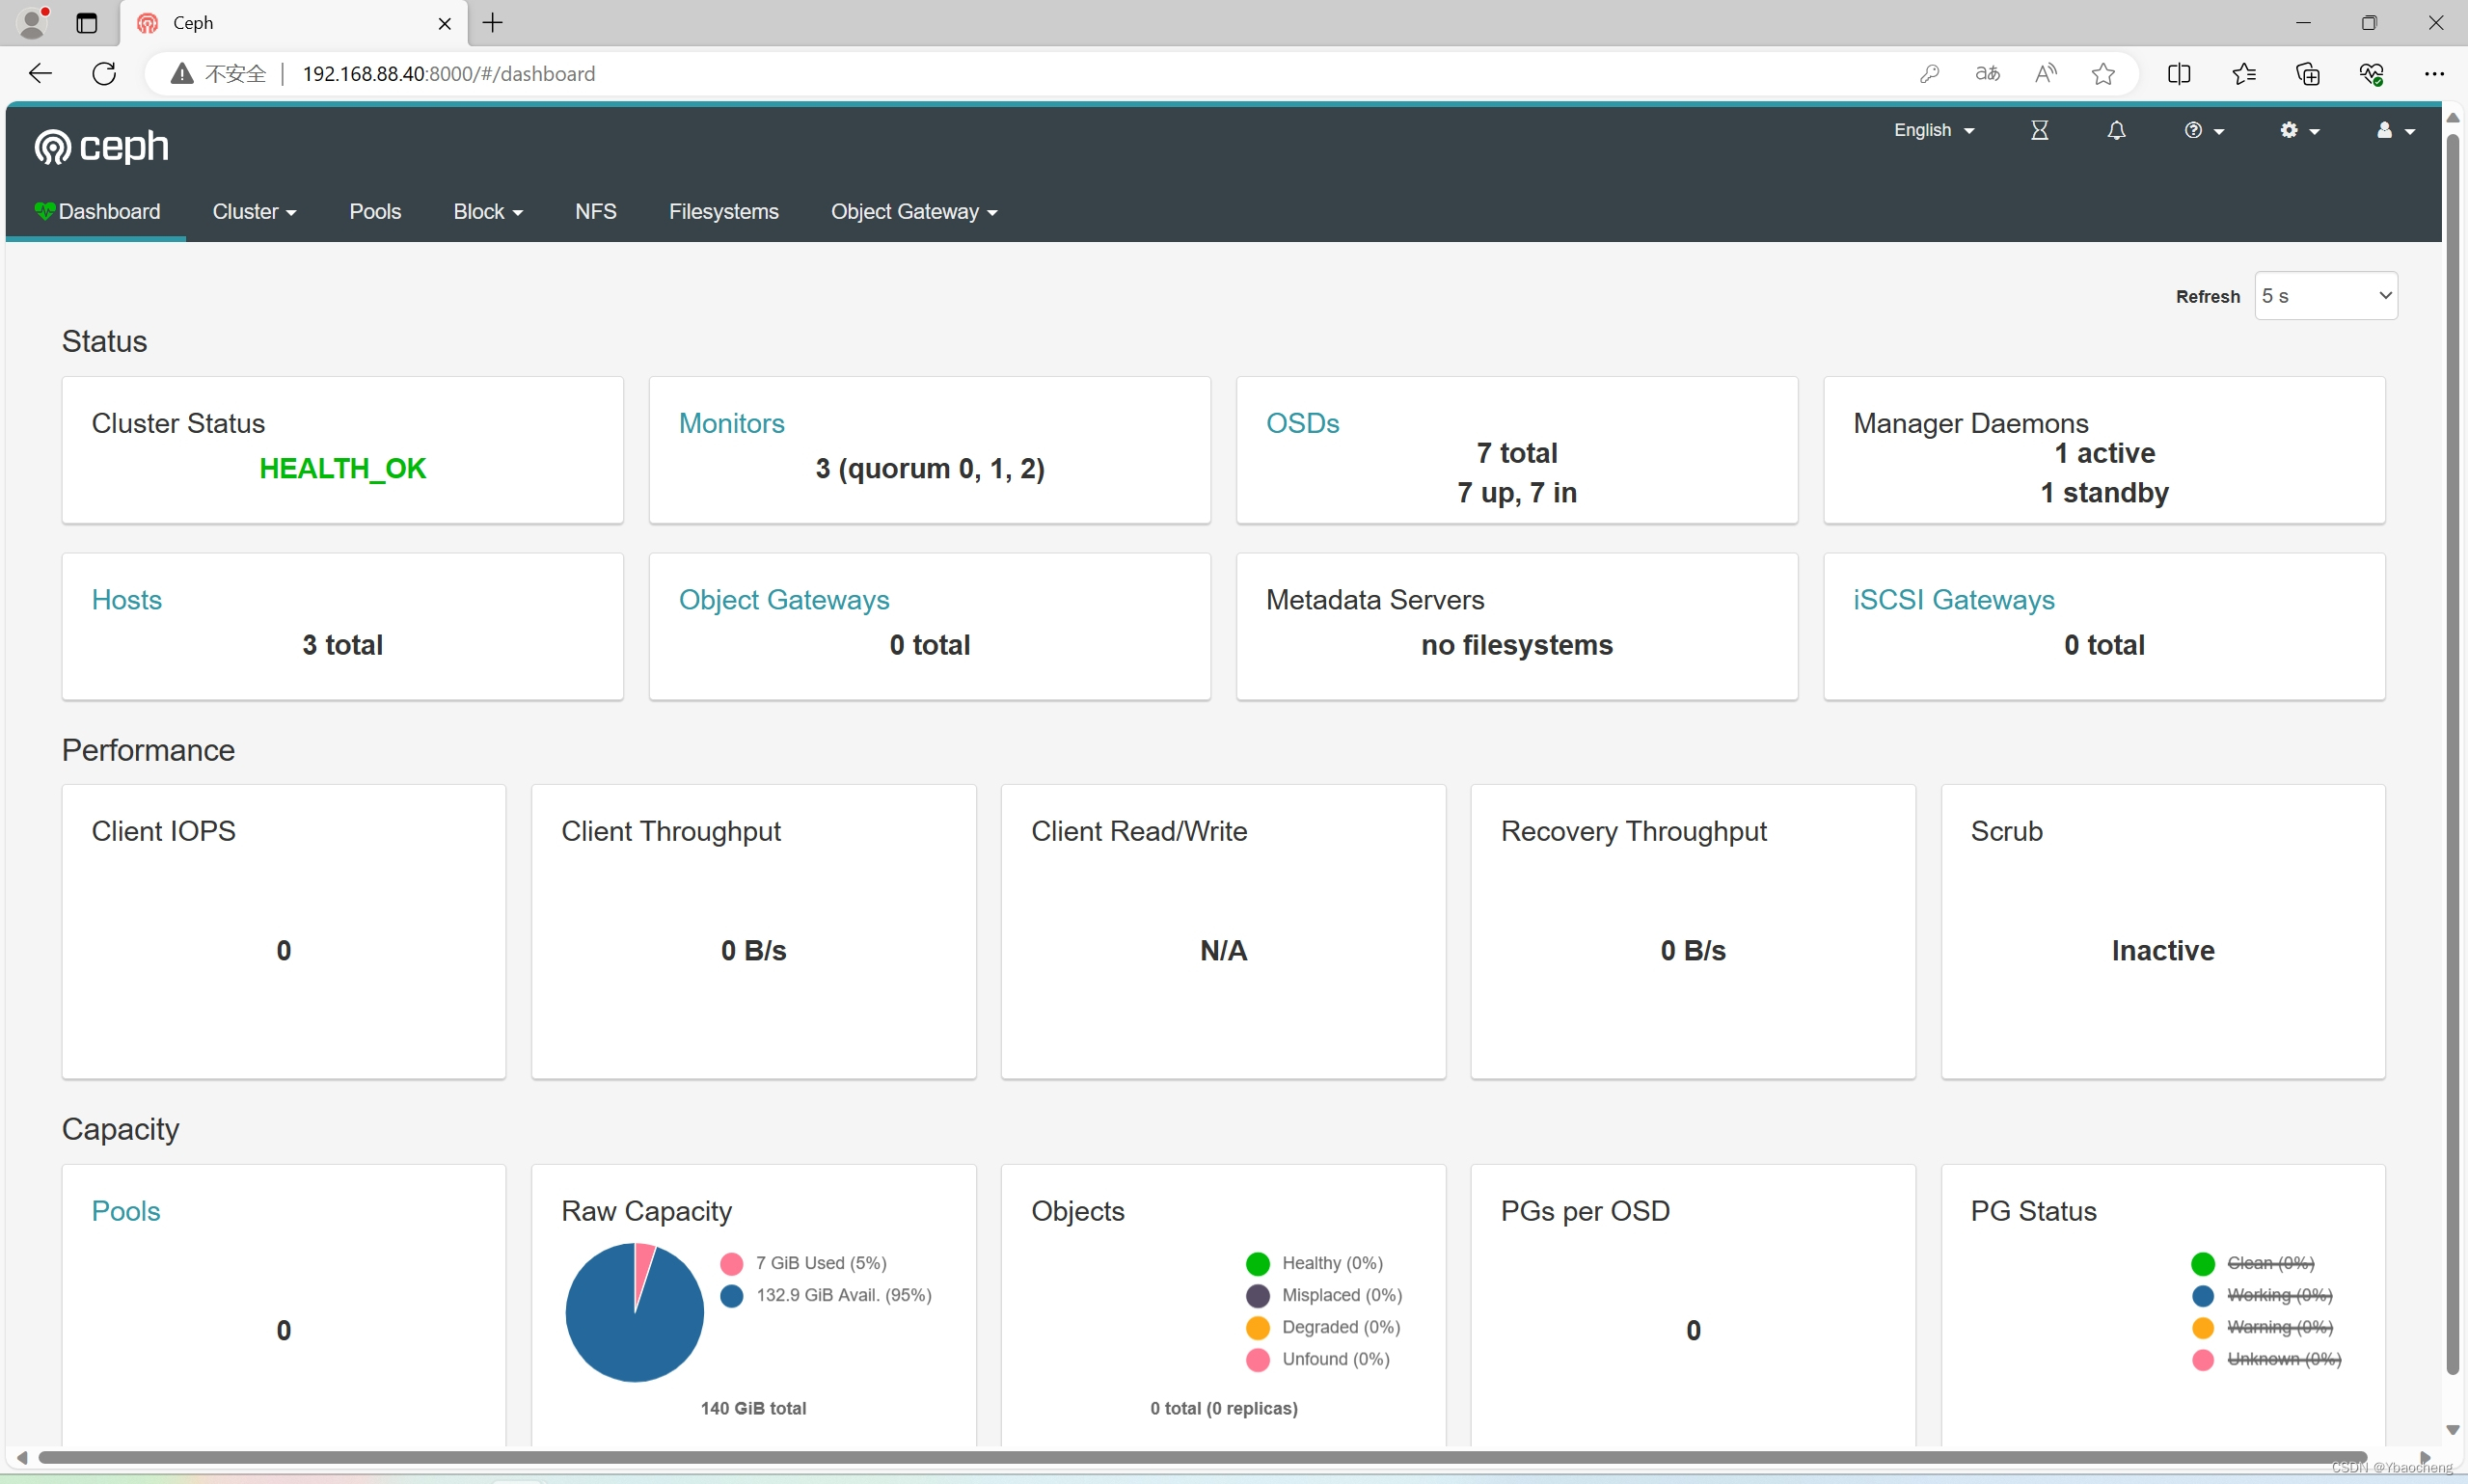Toggle the Warning PG status legend

pyautogui.click(x=2262, y=1328)
